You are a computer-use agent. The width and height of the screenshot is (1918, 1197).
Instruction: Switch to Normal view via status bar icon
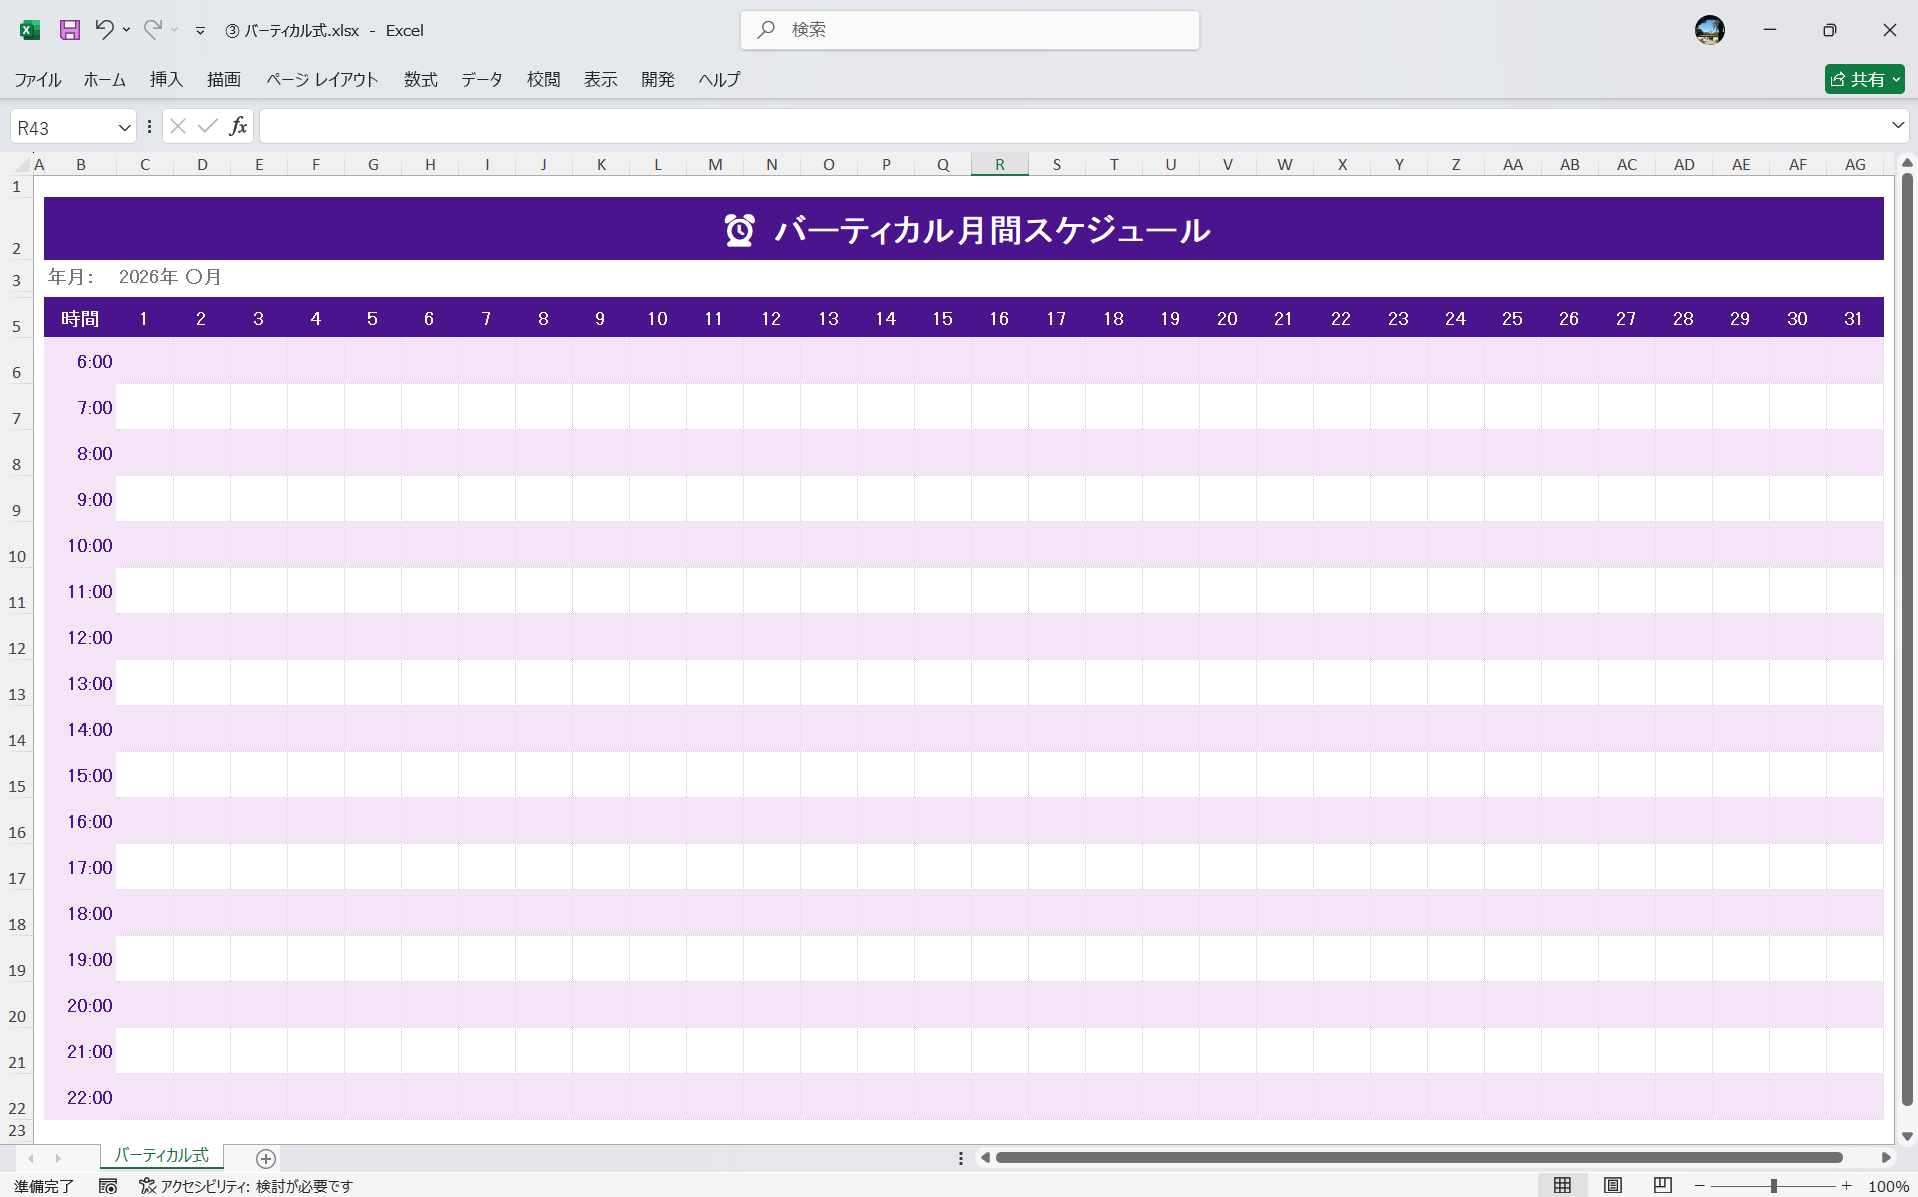click(x=1563, y=1185)
